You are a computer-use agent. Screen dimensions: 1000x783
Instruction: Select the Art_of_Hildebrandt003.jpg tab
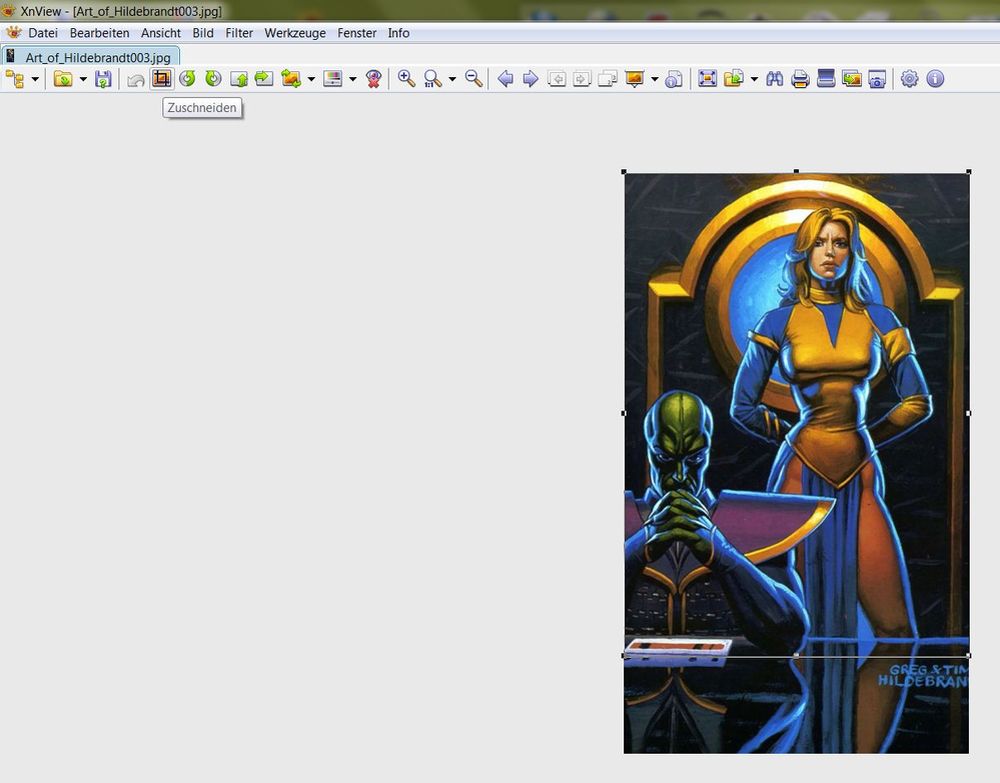[91, 57]
